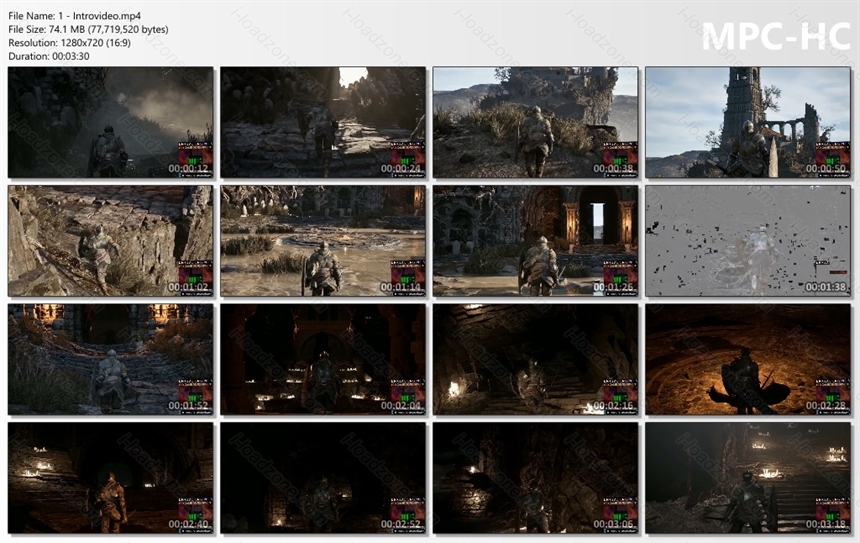Choose the thumbnail timestamped 00:02:40
Screen dimensions: 860x543
[111, 478]
